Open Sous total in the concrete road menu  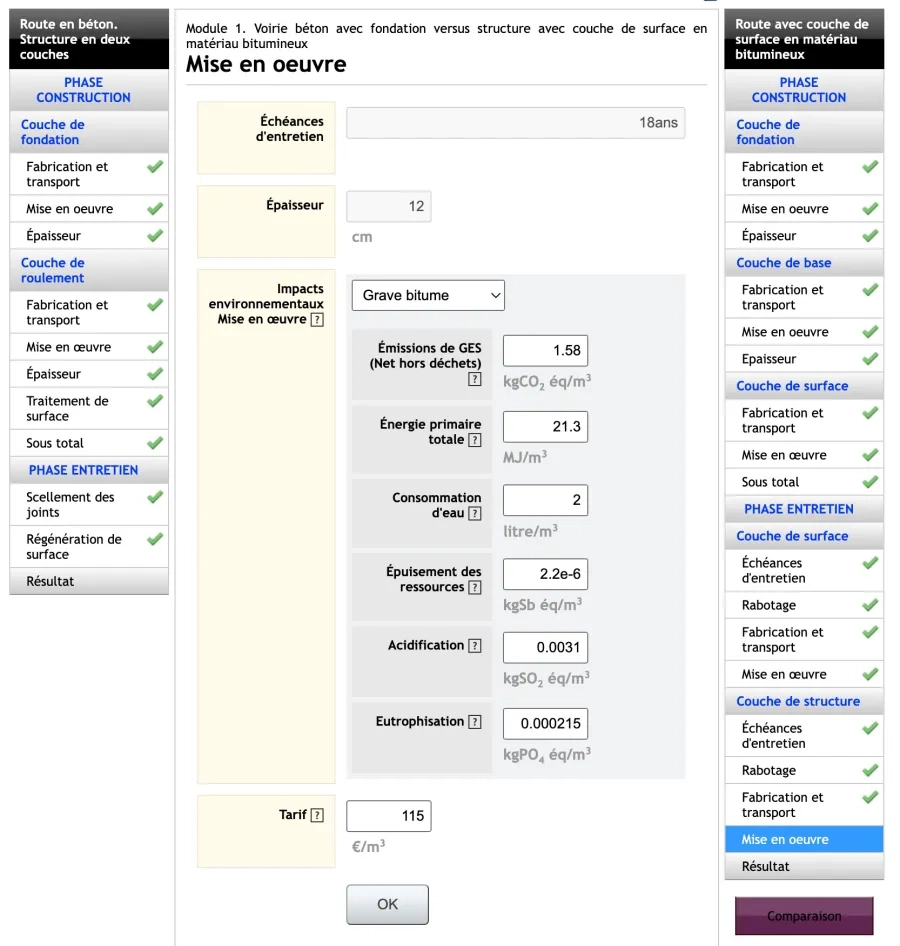[89, 443]
